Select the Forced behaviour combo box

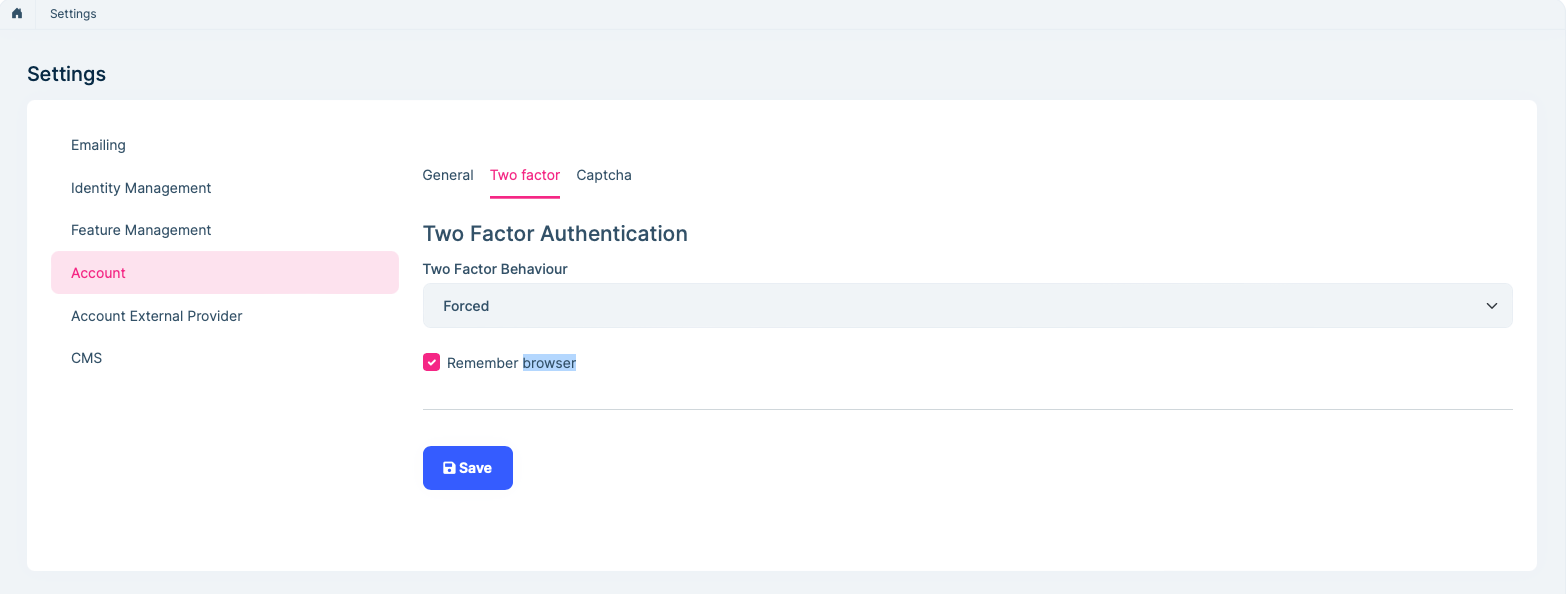pos(966,305)
